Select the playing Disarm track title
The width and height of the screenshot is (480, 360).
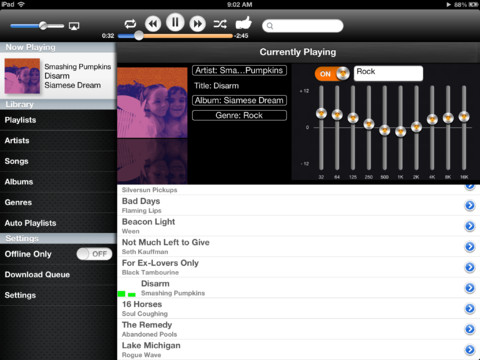click(155, 284)
